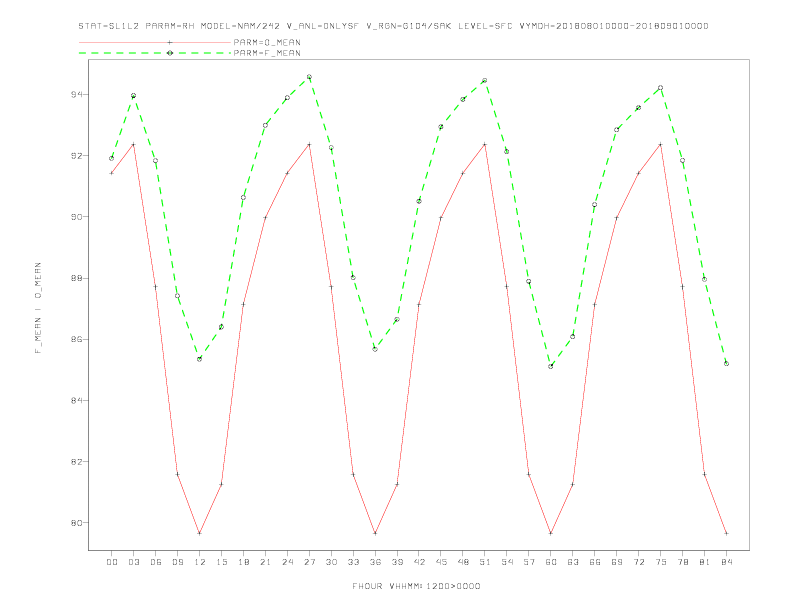Select the PARM=F_MEAN legend label
Screen dimensions: 792x612
click(x=267, y=53)
